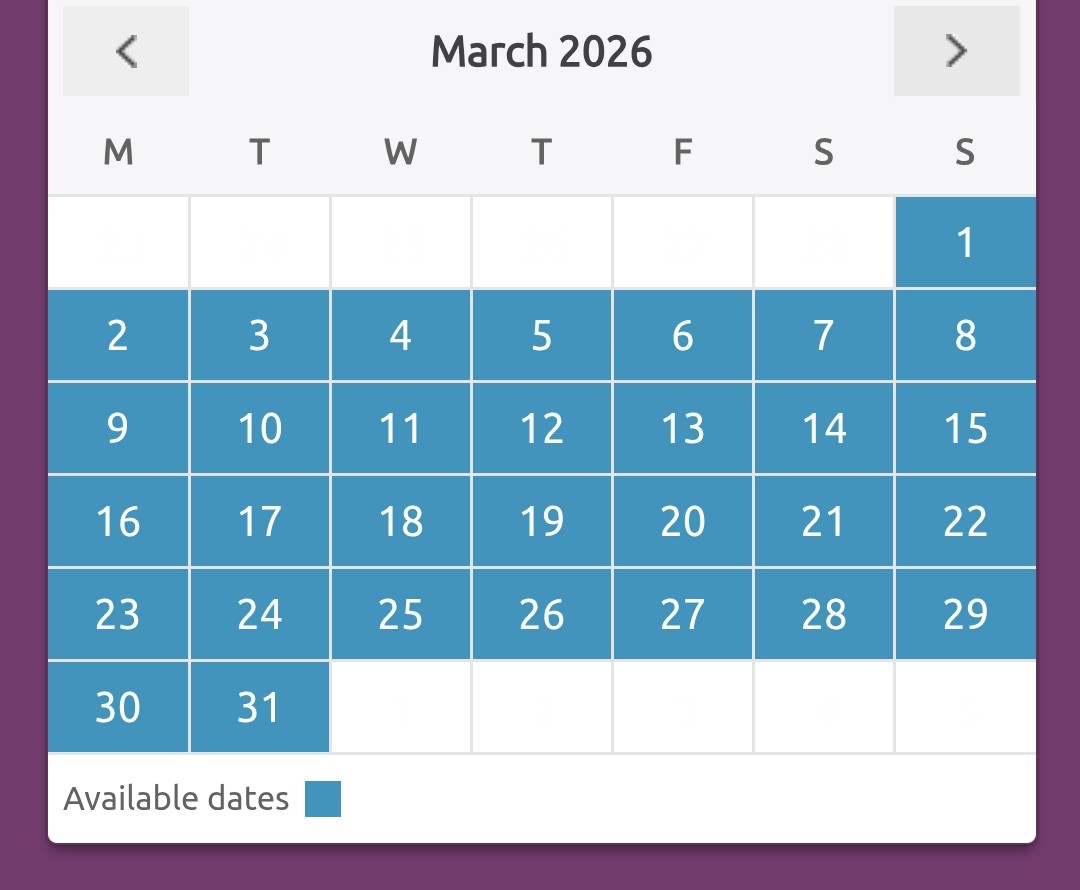Viewport: 1080px width, 890px height.
Task: Select Wednesday March 25
Action: pos(401,615)
